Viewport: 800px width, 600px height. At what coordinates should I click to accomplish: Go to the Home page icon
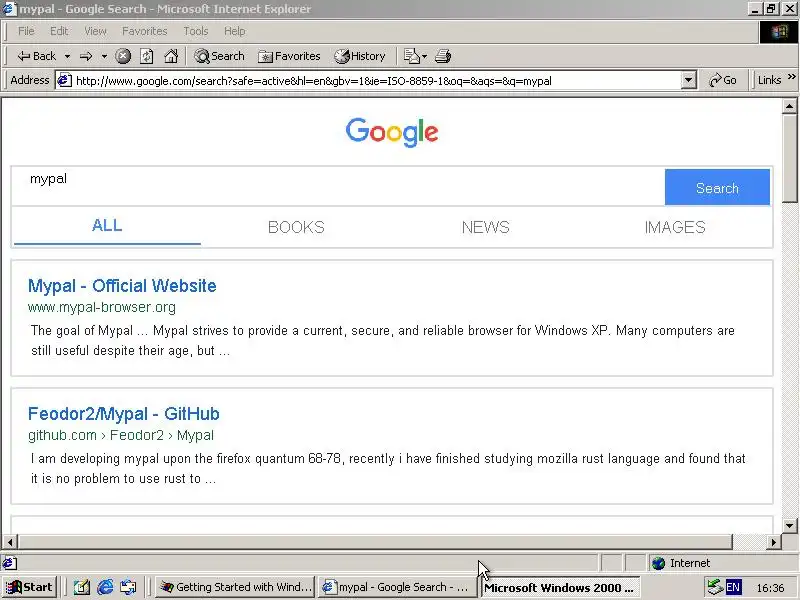click(171, 56)
